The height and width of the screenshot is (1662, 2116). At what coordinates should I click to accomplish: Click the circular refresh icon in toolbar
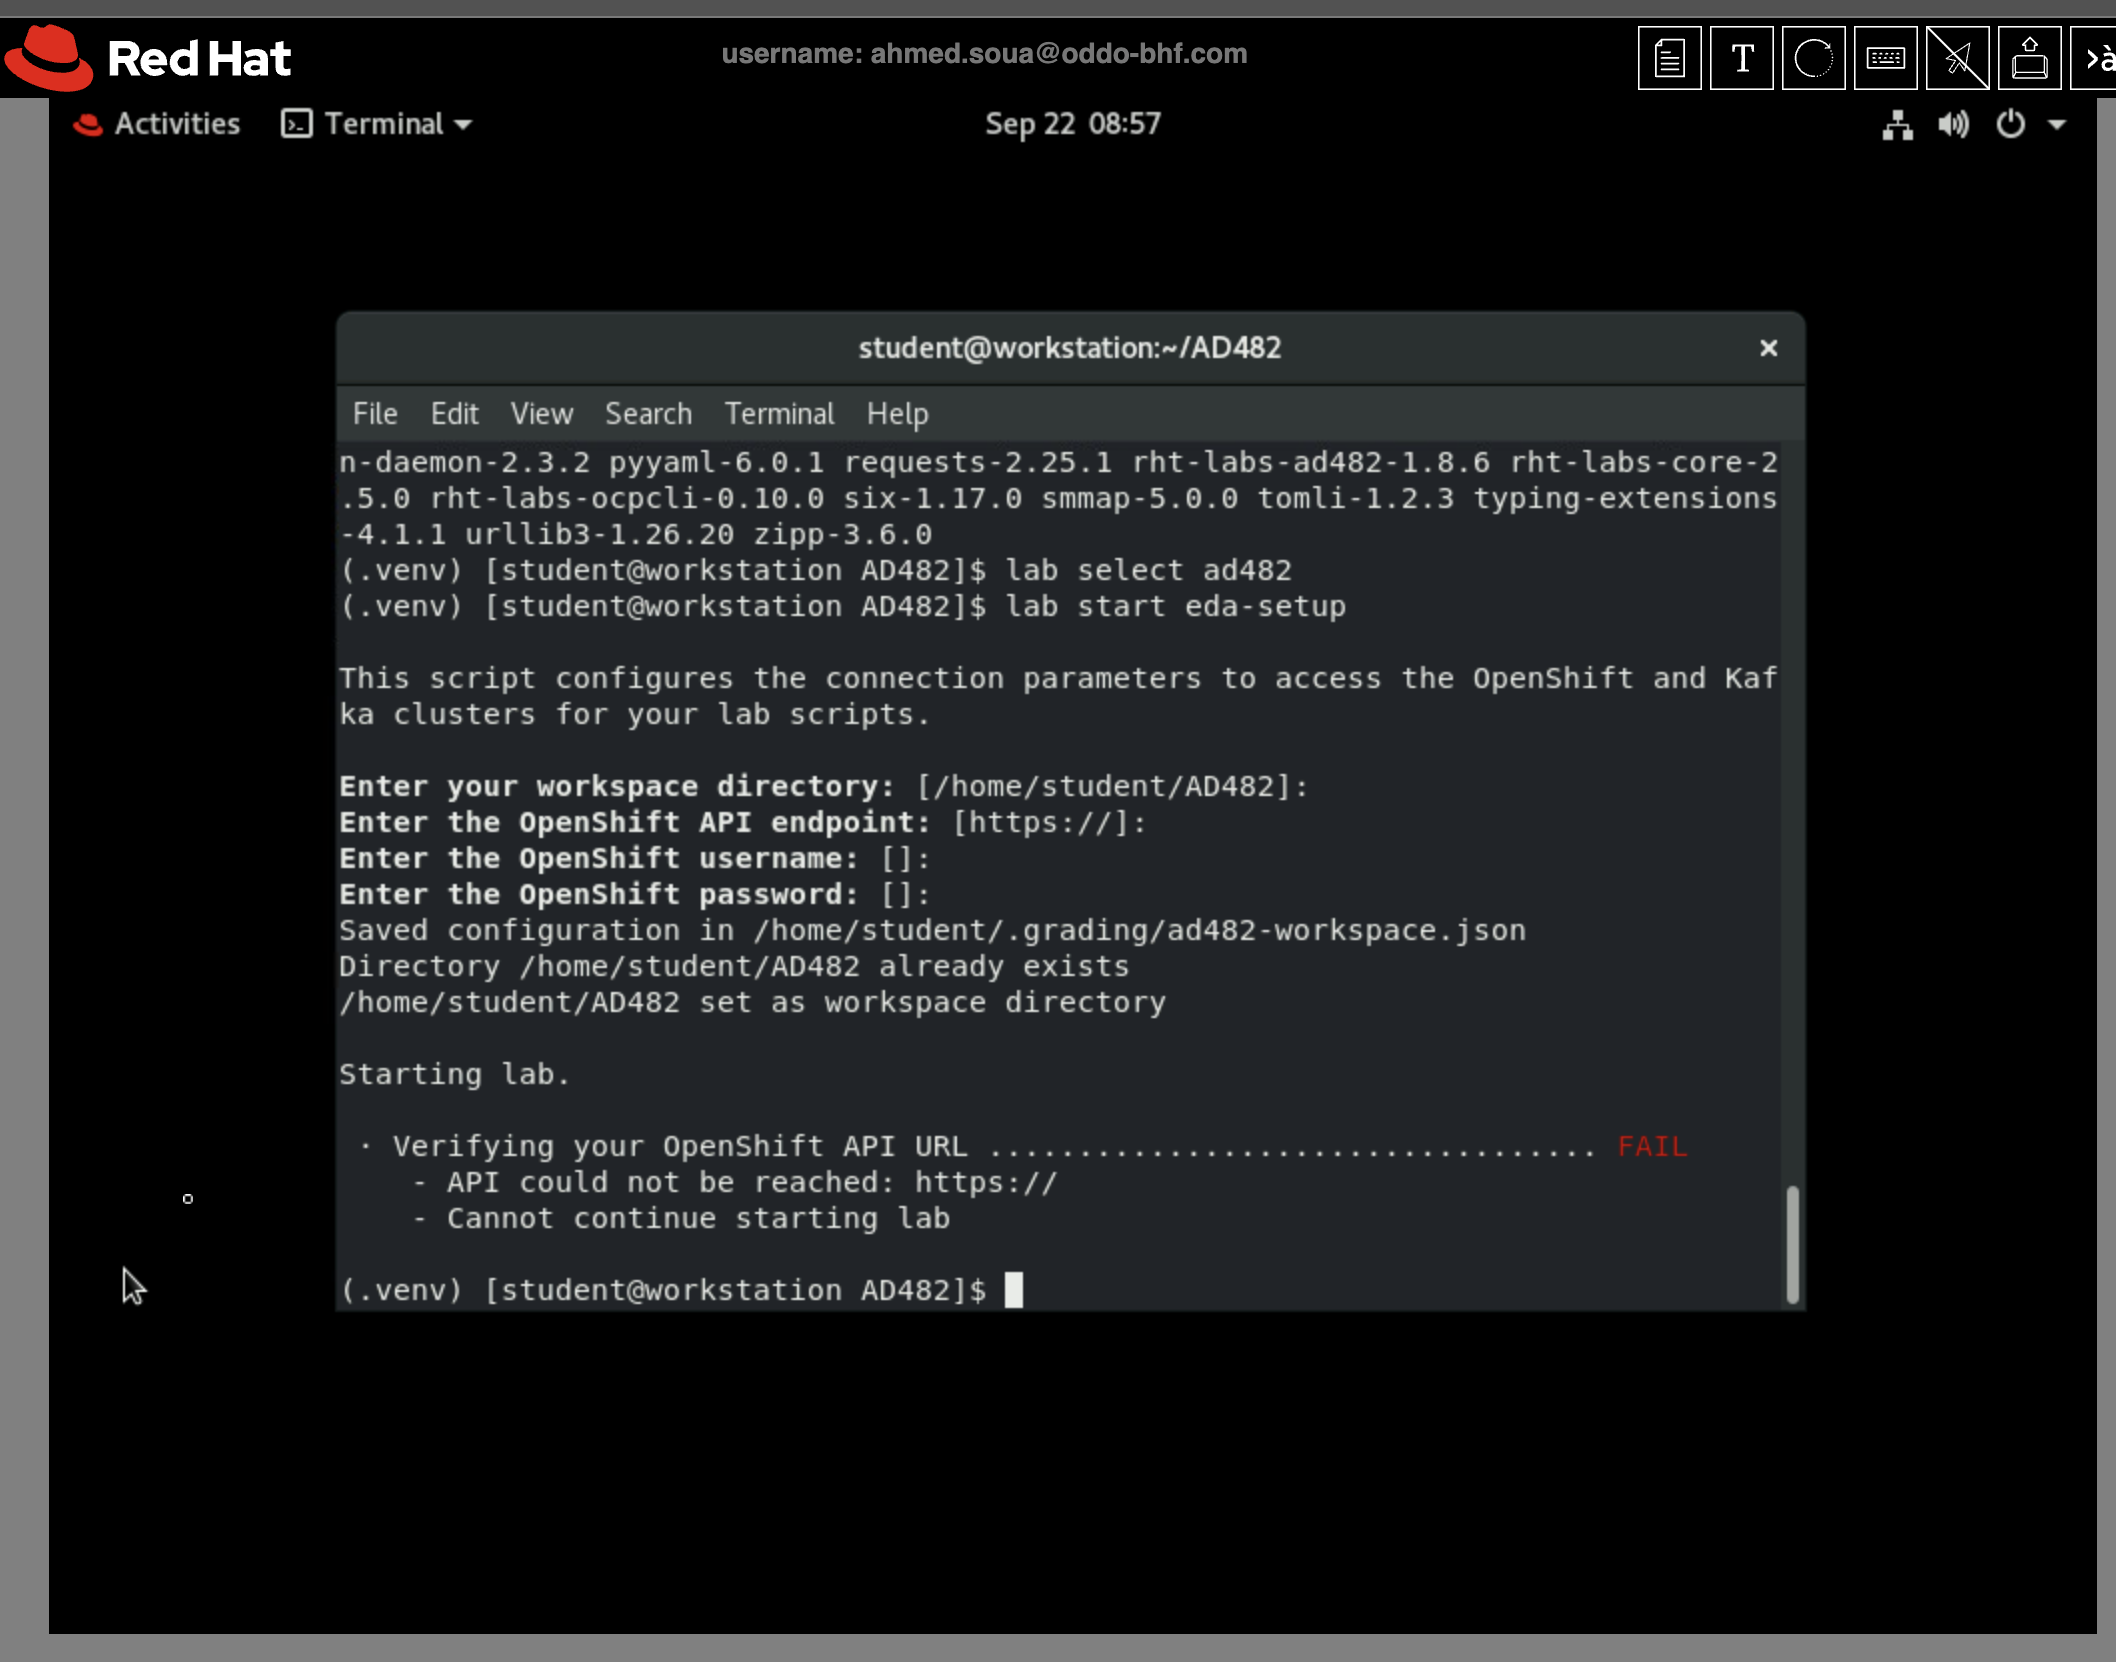(x=1813, y=59)
